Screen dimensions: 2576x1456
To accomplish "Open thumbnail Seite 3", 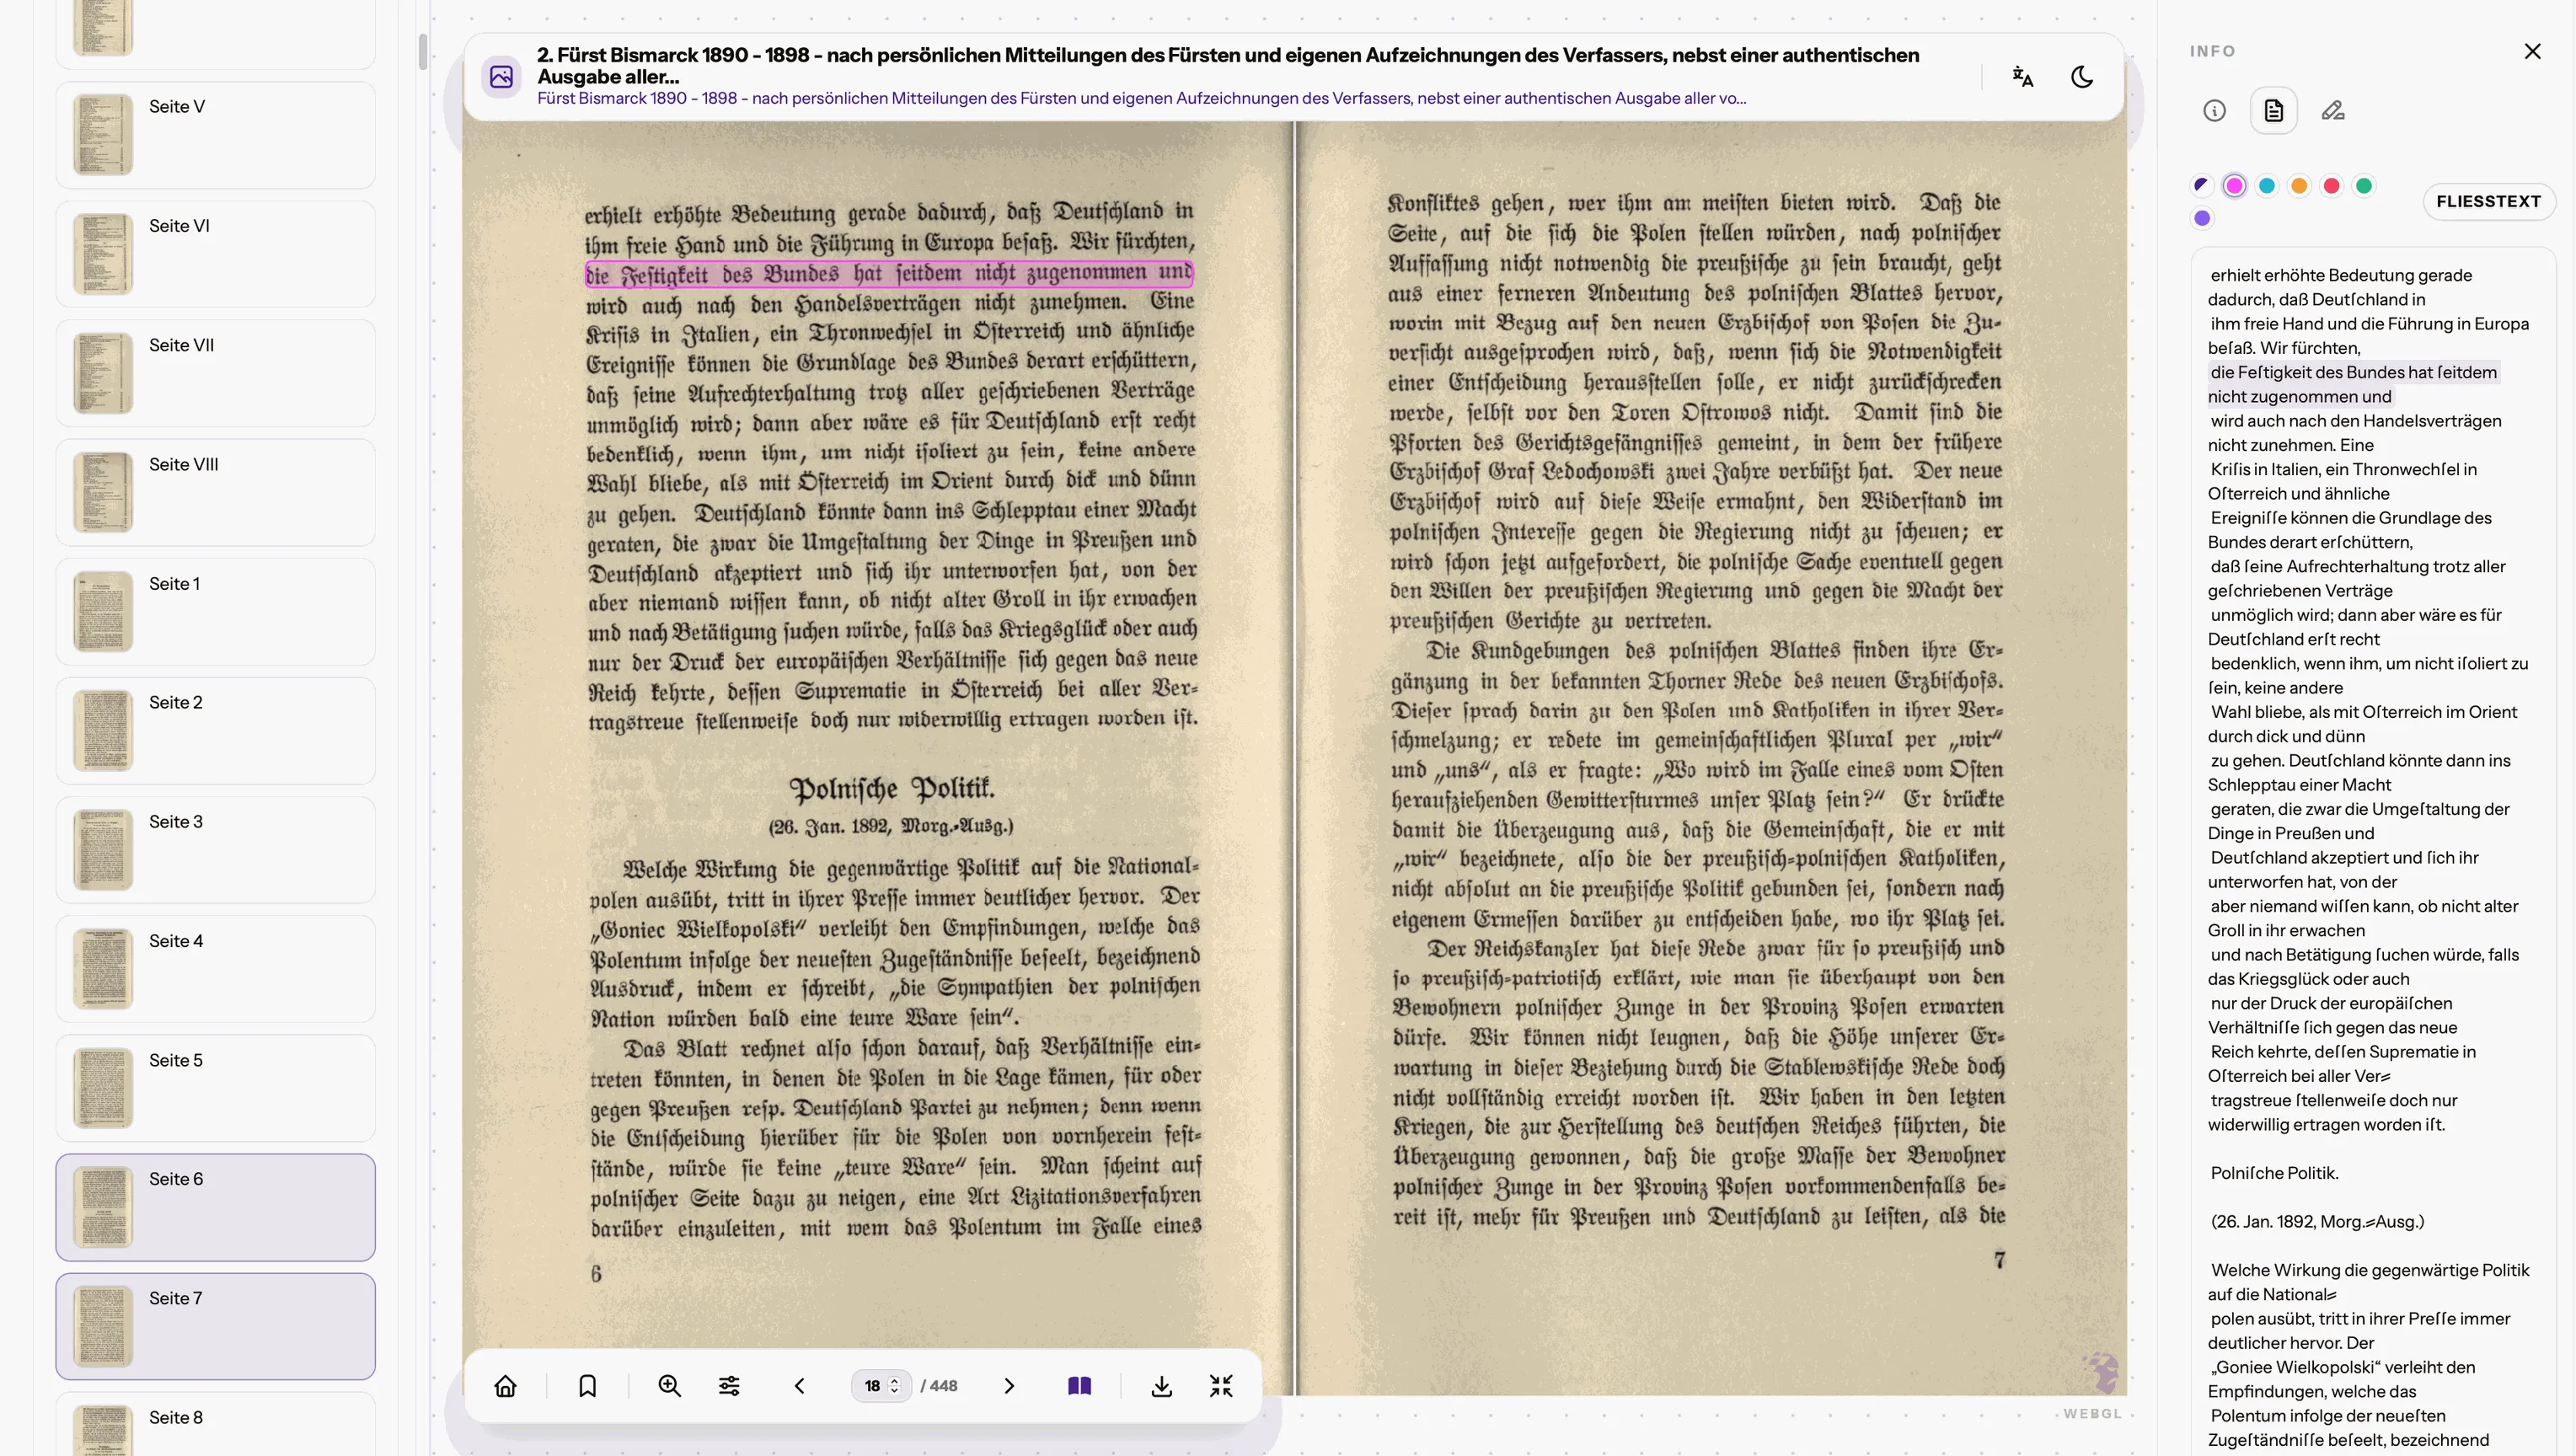I will (215, 849).
